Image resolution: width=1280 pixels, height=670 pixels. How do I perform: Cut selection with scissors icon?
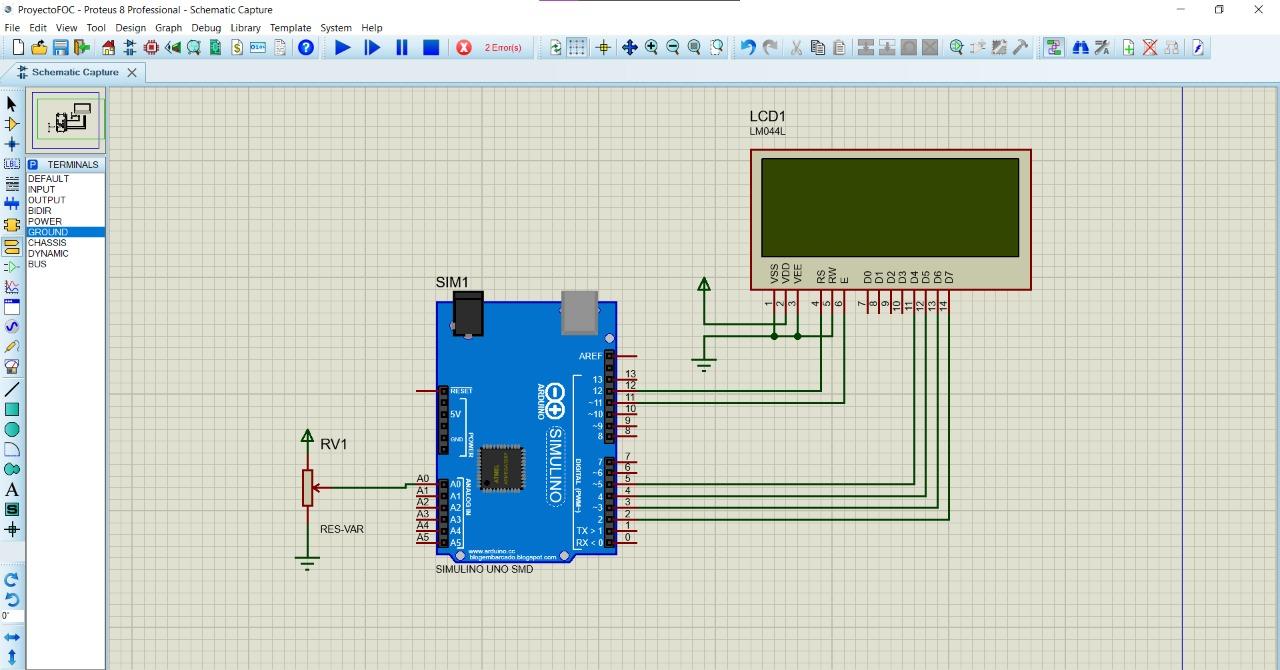pyautogui.click(x=796, y=47)
